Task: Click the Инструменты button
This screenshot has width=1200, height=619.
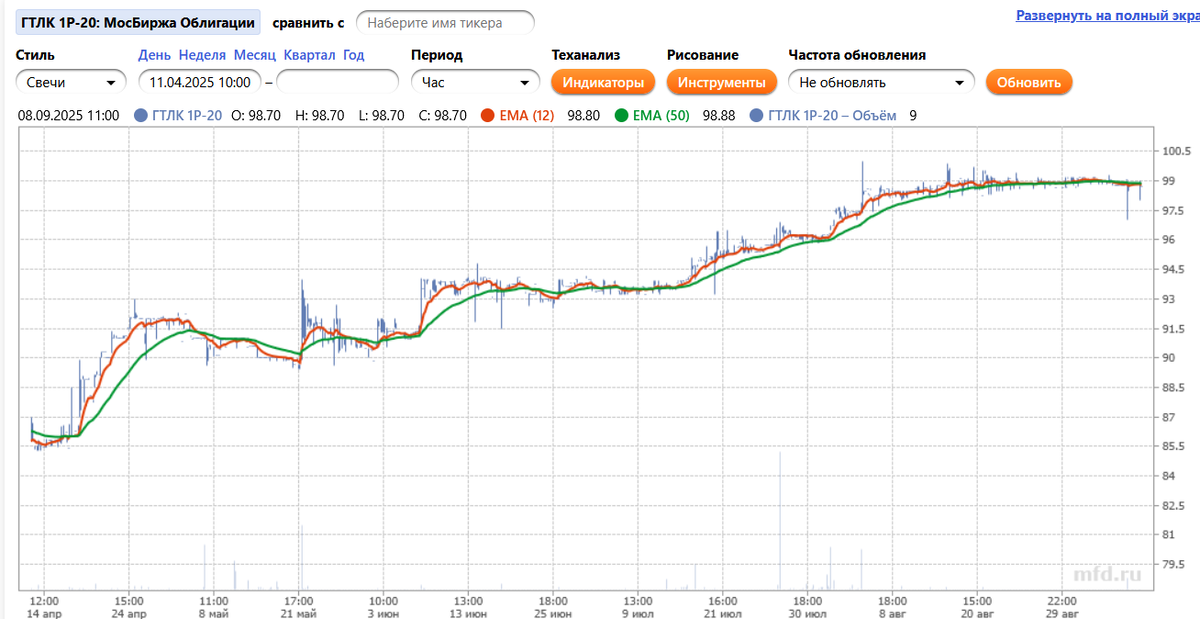Action: [x=721, y=82]
